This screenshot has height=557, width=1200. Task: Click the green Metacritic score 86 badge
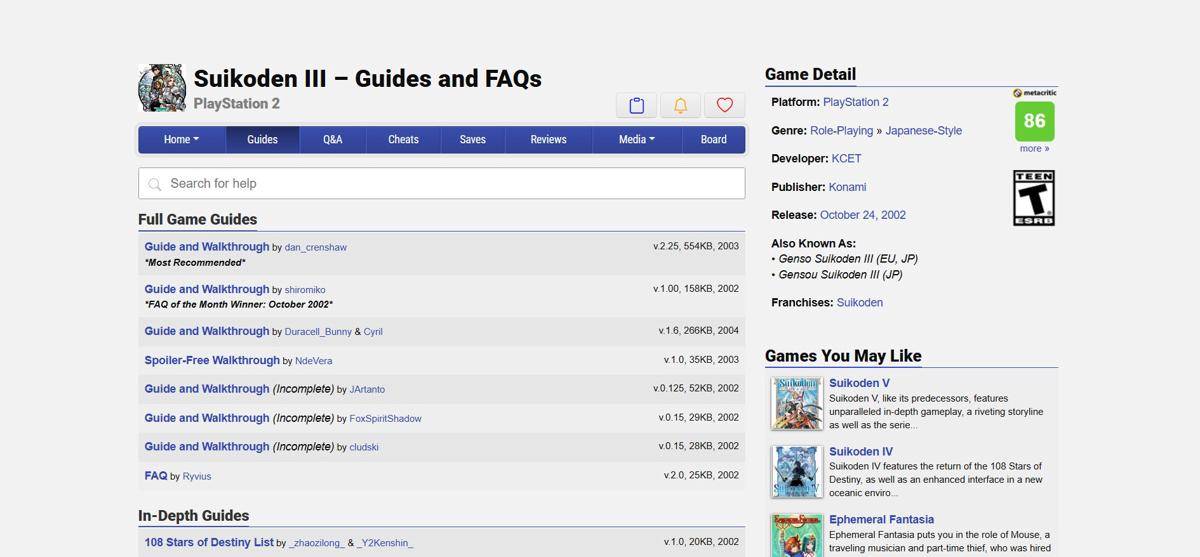[x=1034, y=121]
